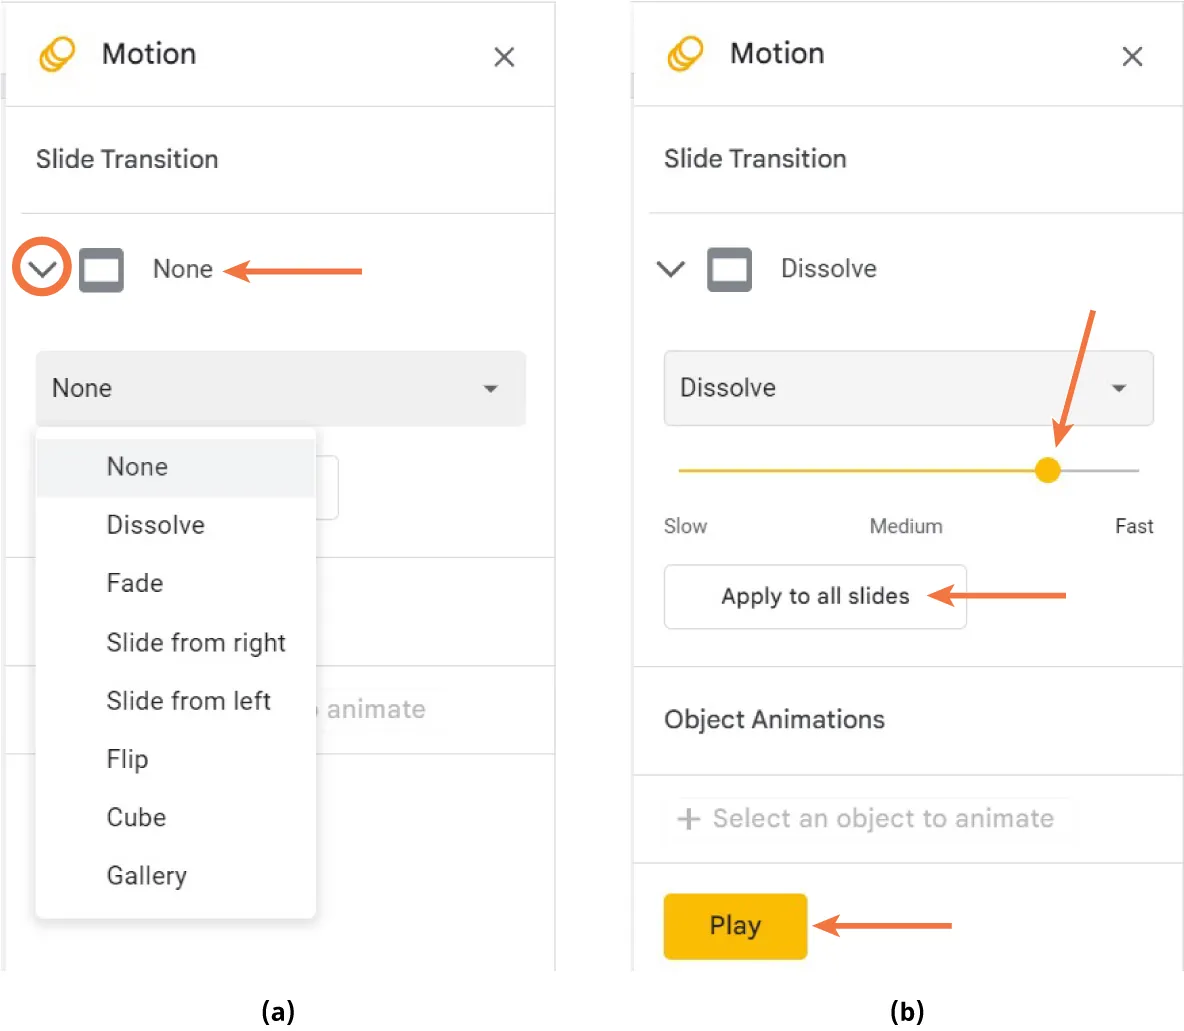Click the Object Animations section header
This screenshot has width=1184, height=1031.
pyautogui.click(x=774, y=719)
